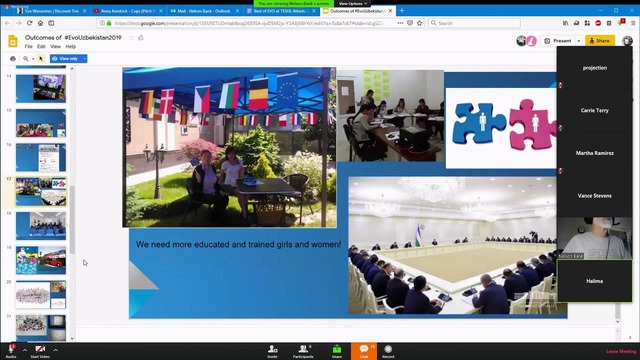Click the red ad blocker extension icon

click(598, 23)
